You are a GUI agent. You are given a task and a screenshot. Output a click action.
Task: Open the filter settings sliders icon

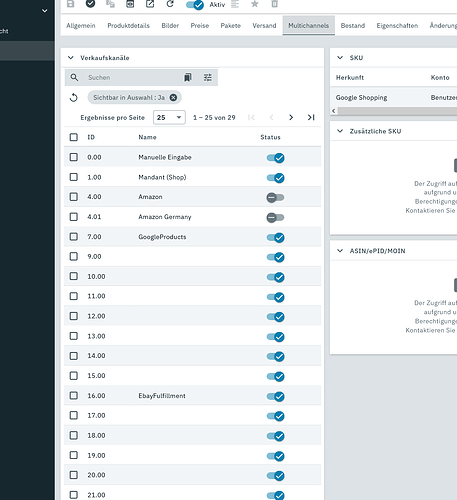(208, 77)
